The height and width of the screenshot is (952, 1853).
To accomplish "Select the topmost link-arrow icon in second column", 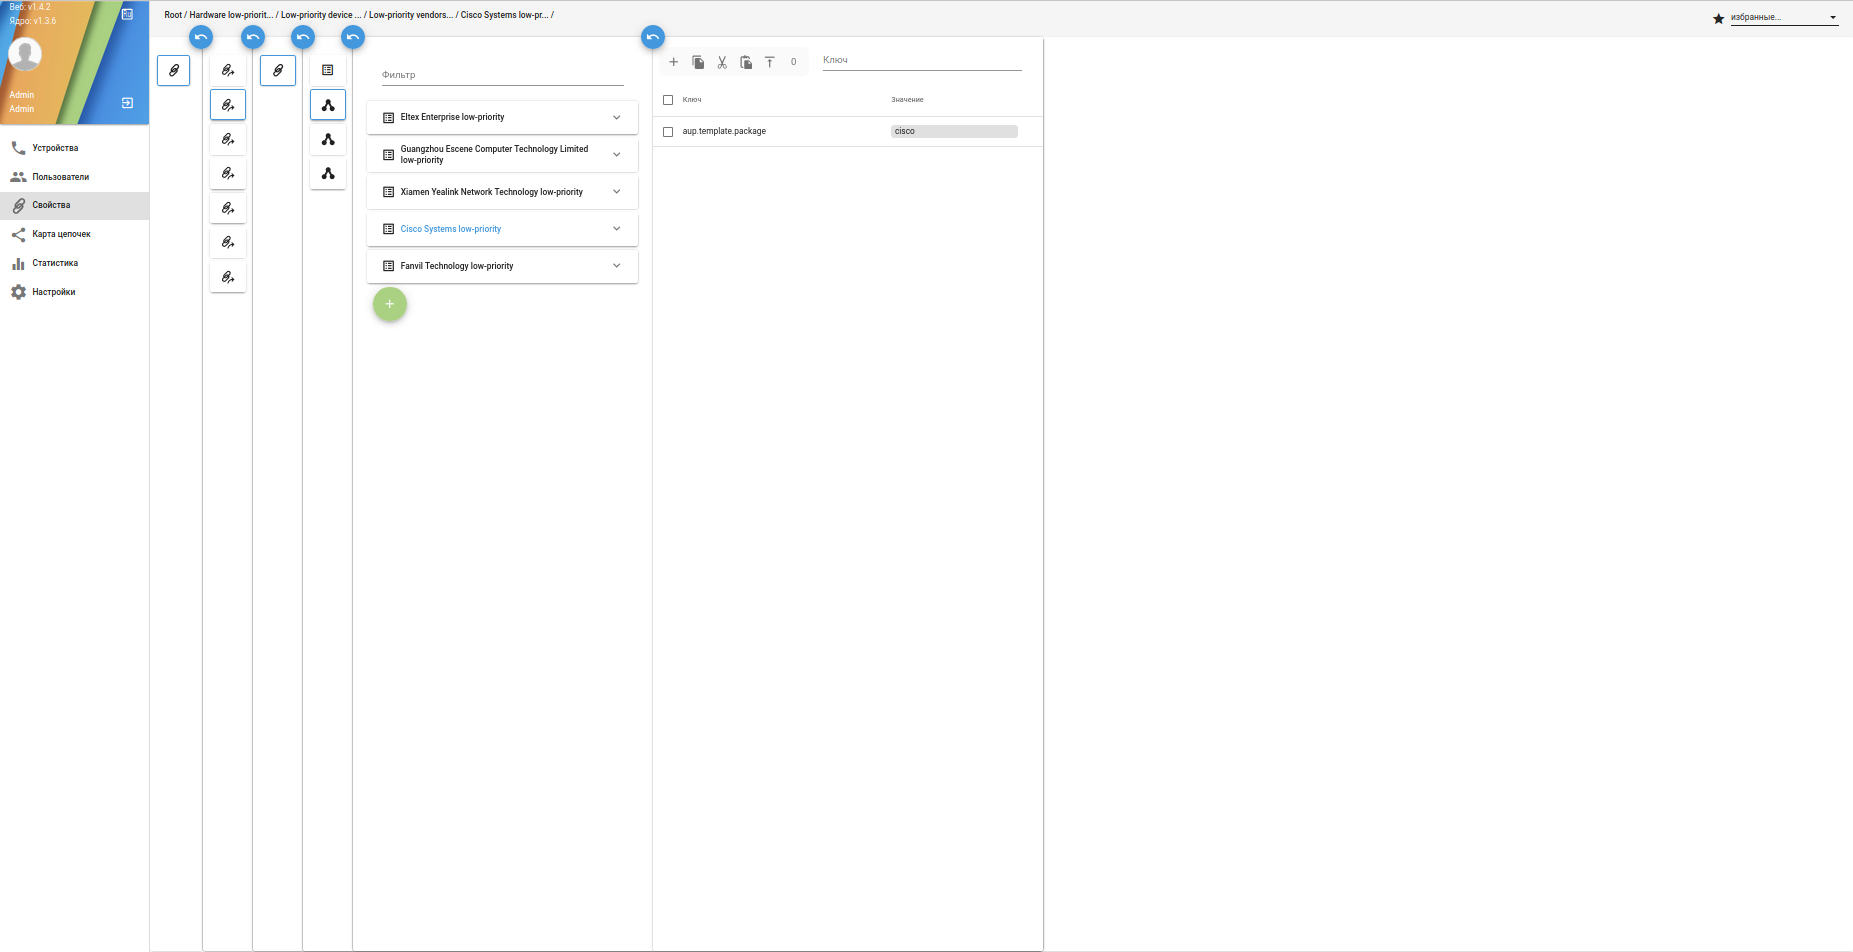I will [x=228, y=70].
